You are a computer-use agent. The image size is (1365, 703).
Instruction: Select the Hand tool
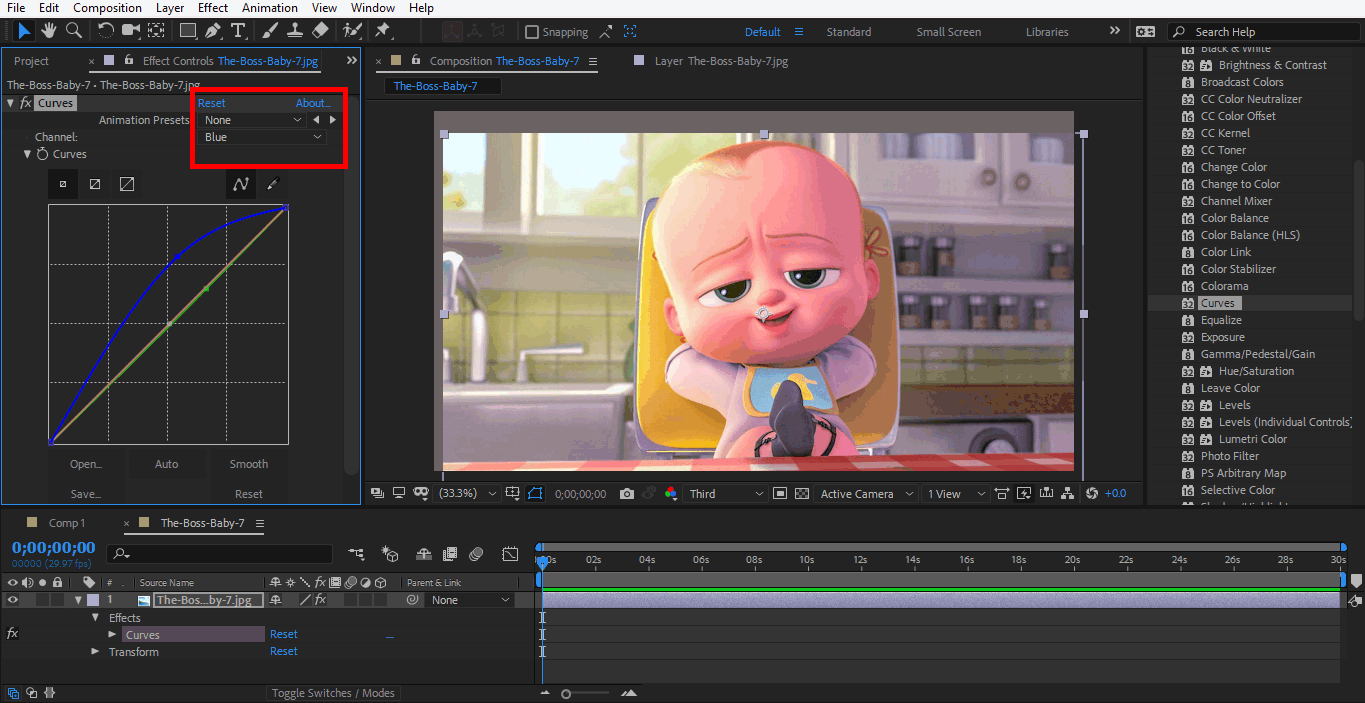click(x=48, y=31)
